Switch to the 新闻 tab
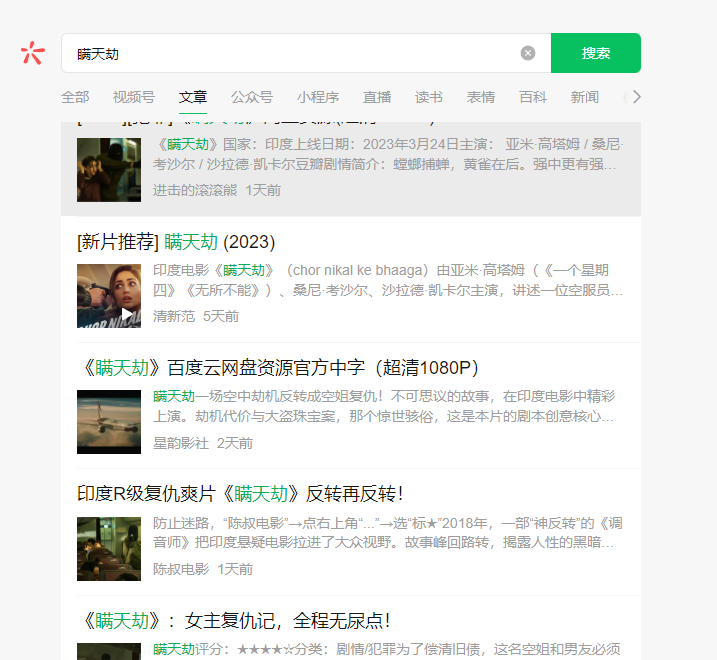 [x=584, y=97]
